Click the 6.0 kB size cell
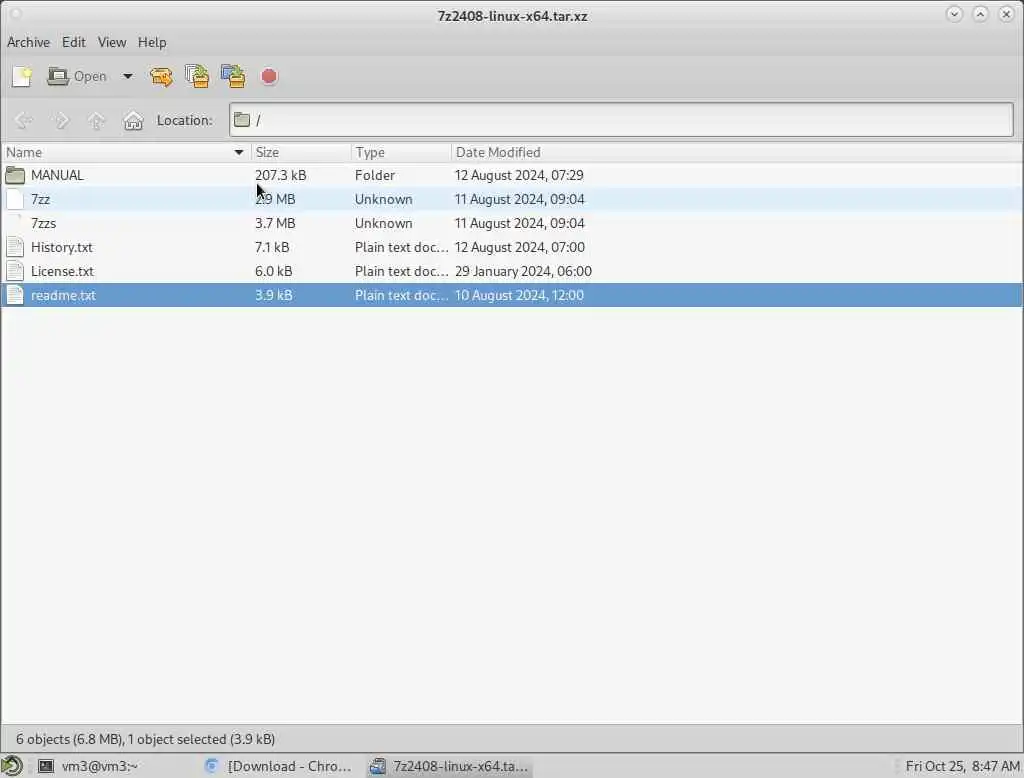 (x=274, y=271)
